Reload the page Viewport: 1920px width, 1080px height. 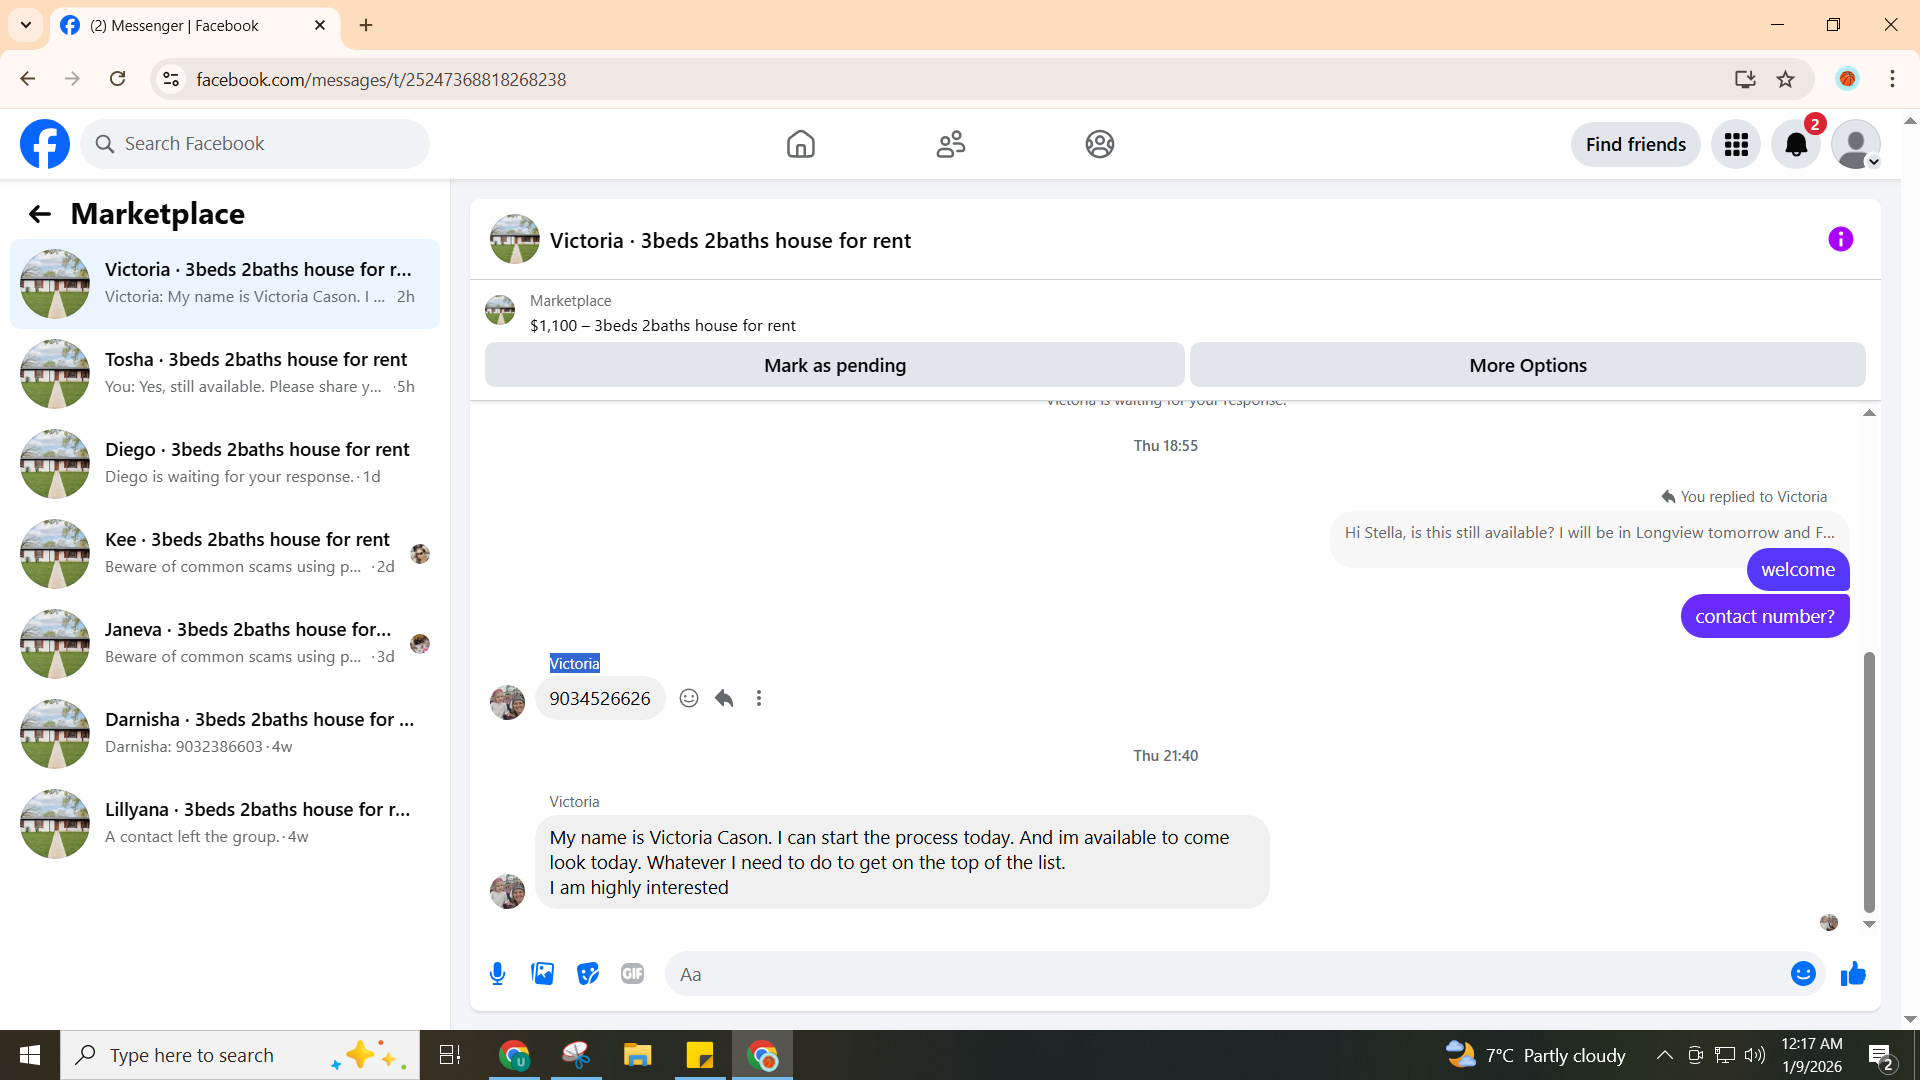[x=117, y=79]
